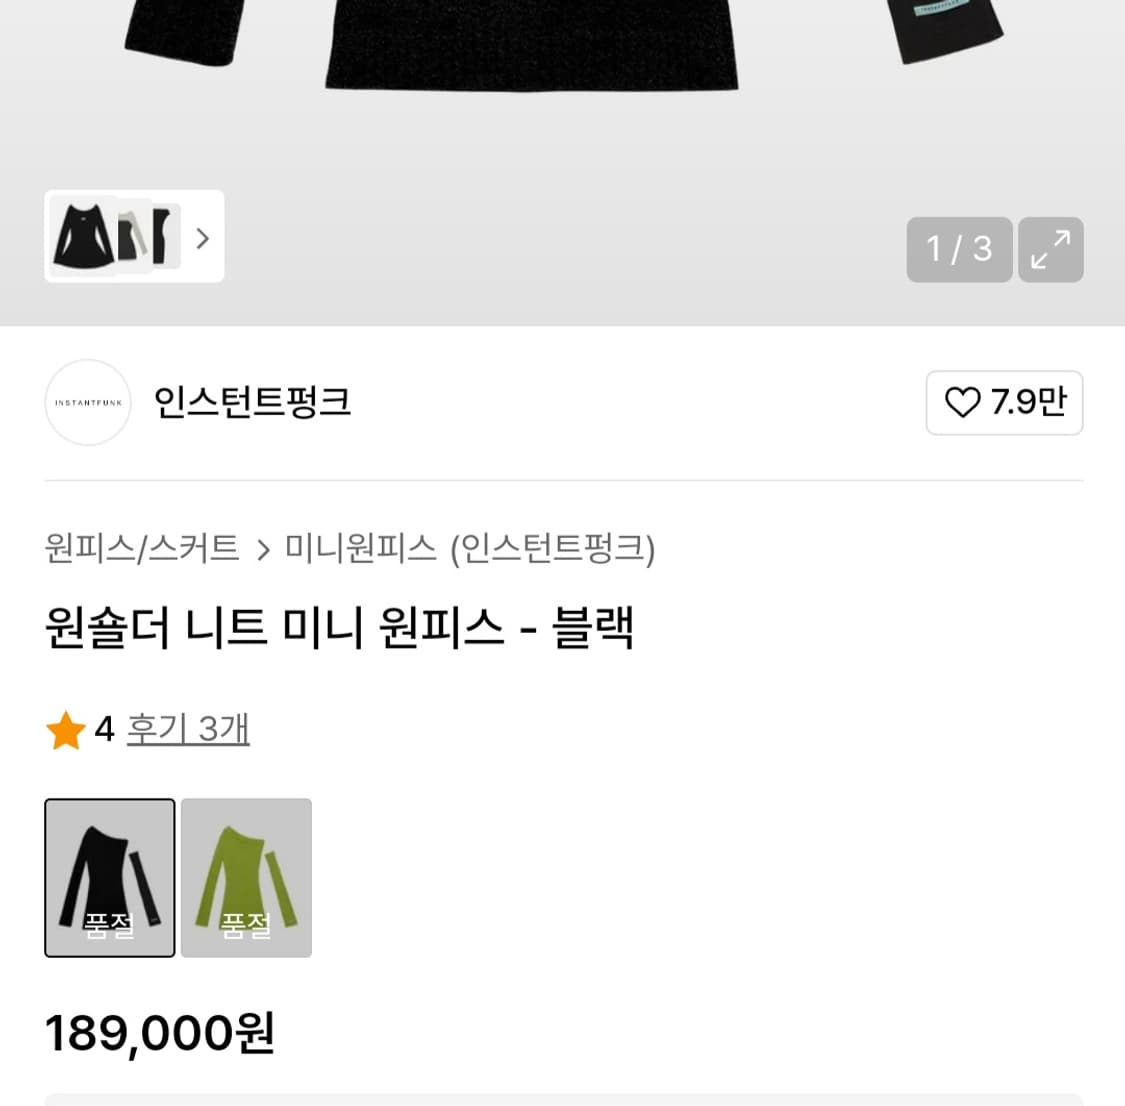This screenshot has height=1106, width=1125.
Task: Go to 원피스/스커트 category breadcrumb
Action: point(142,548)
